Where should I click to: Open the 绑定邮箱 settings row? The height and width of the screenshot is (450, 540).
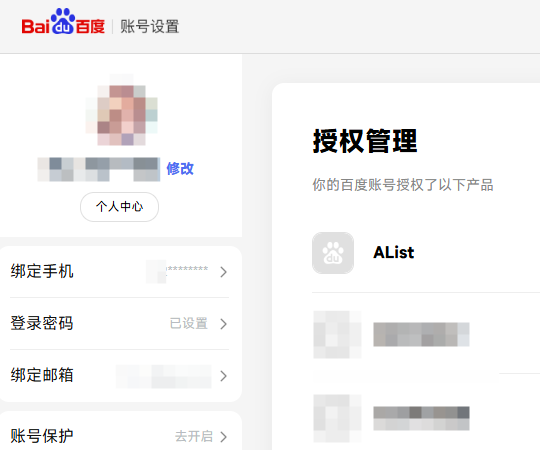[120, 376]
